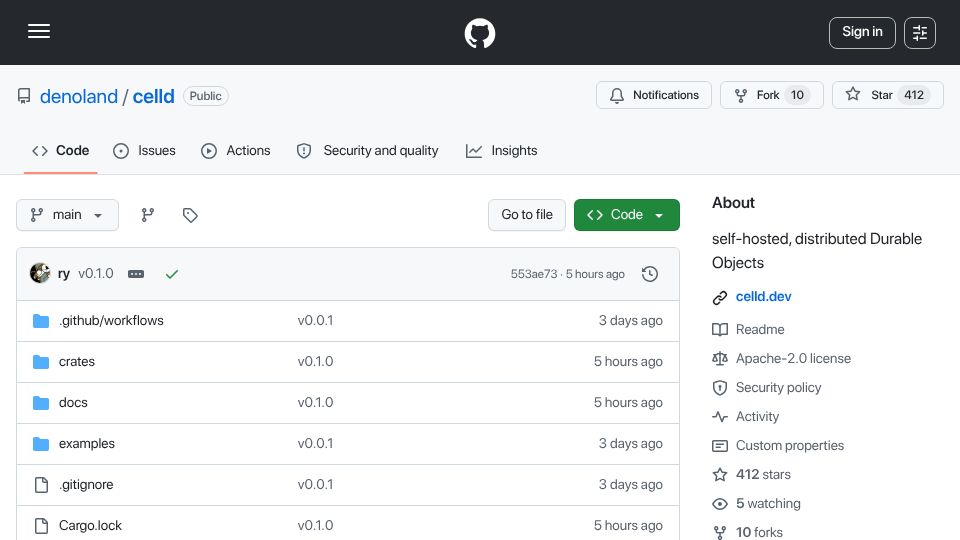Click the examples folder icon
960x540 pixels.
coord(41,444)
